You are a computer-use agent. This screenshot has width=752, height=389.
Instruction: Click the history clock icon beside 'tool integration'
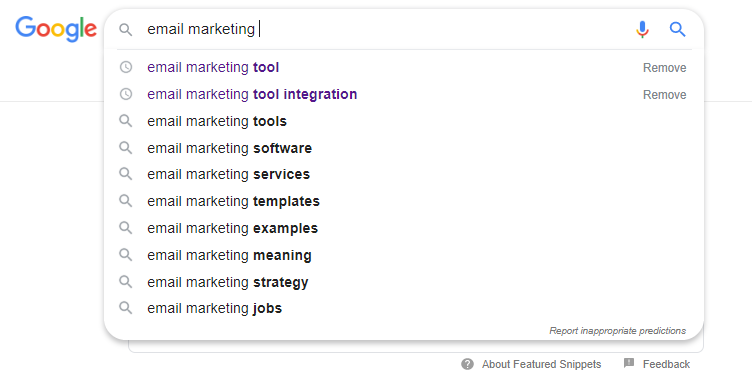pyautogui.click(x=126, y=94)
